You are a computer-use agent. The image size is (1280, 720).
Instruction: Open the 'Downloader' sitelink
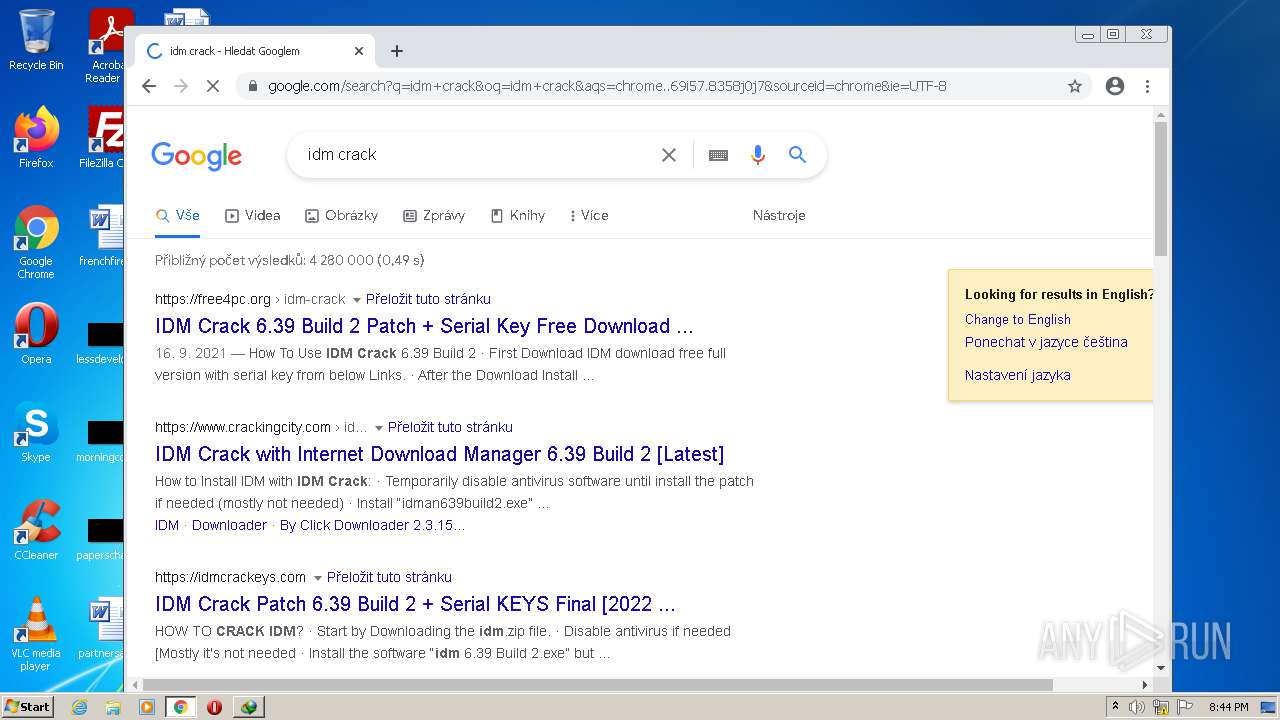tap(229, 525)
